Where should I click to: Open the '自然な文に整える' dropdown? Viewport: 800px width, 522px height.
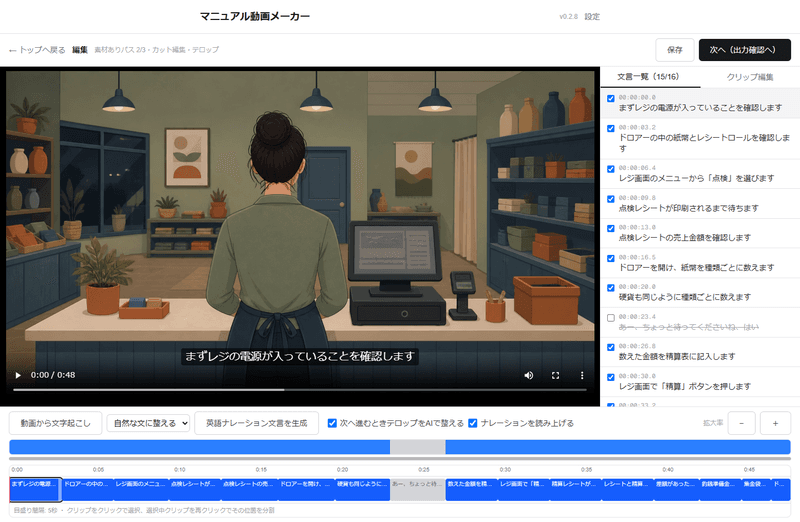pos(148,423)
